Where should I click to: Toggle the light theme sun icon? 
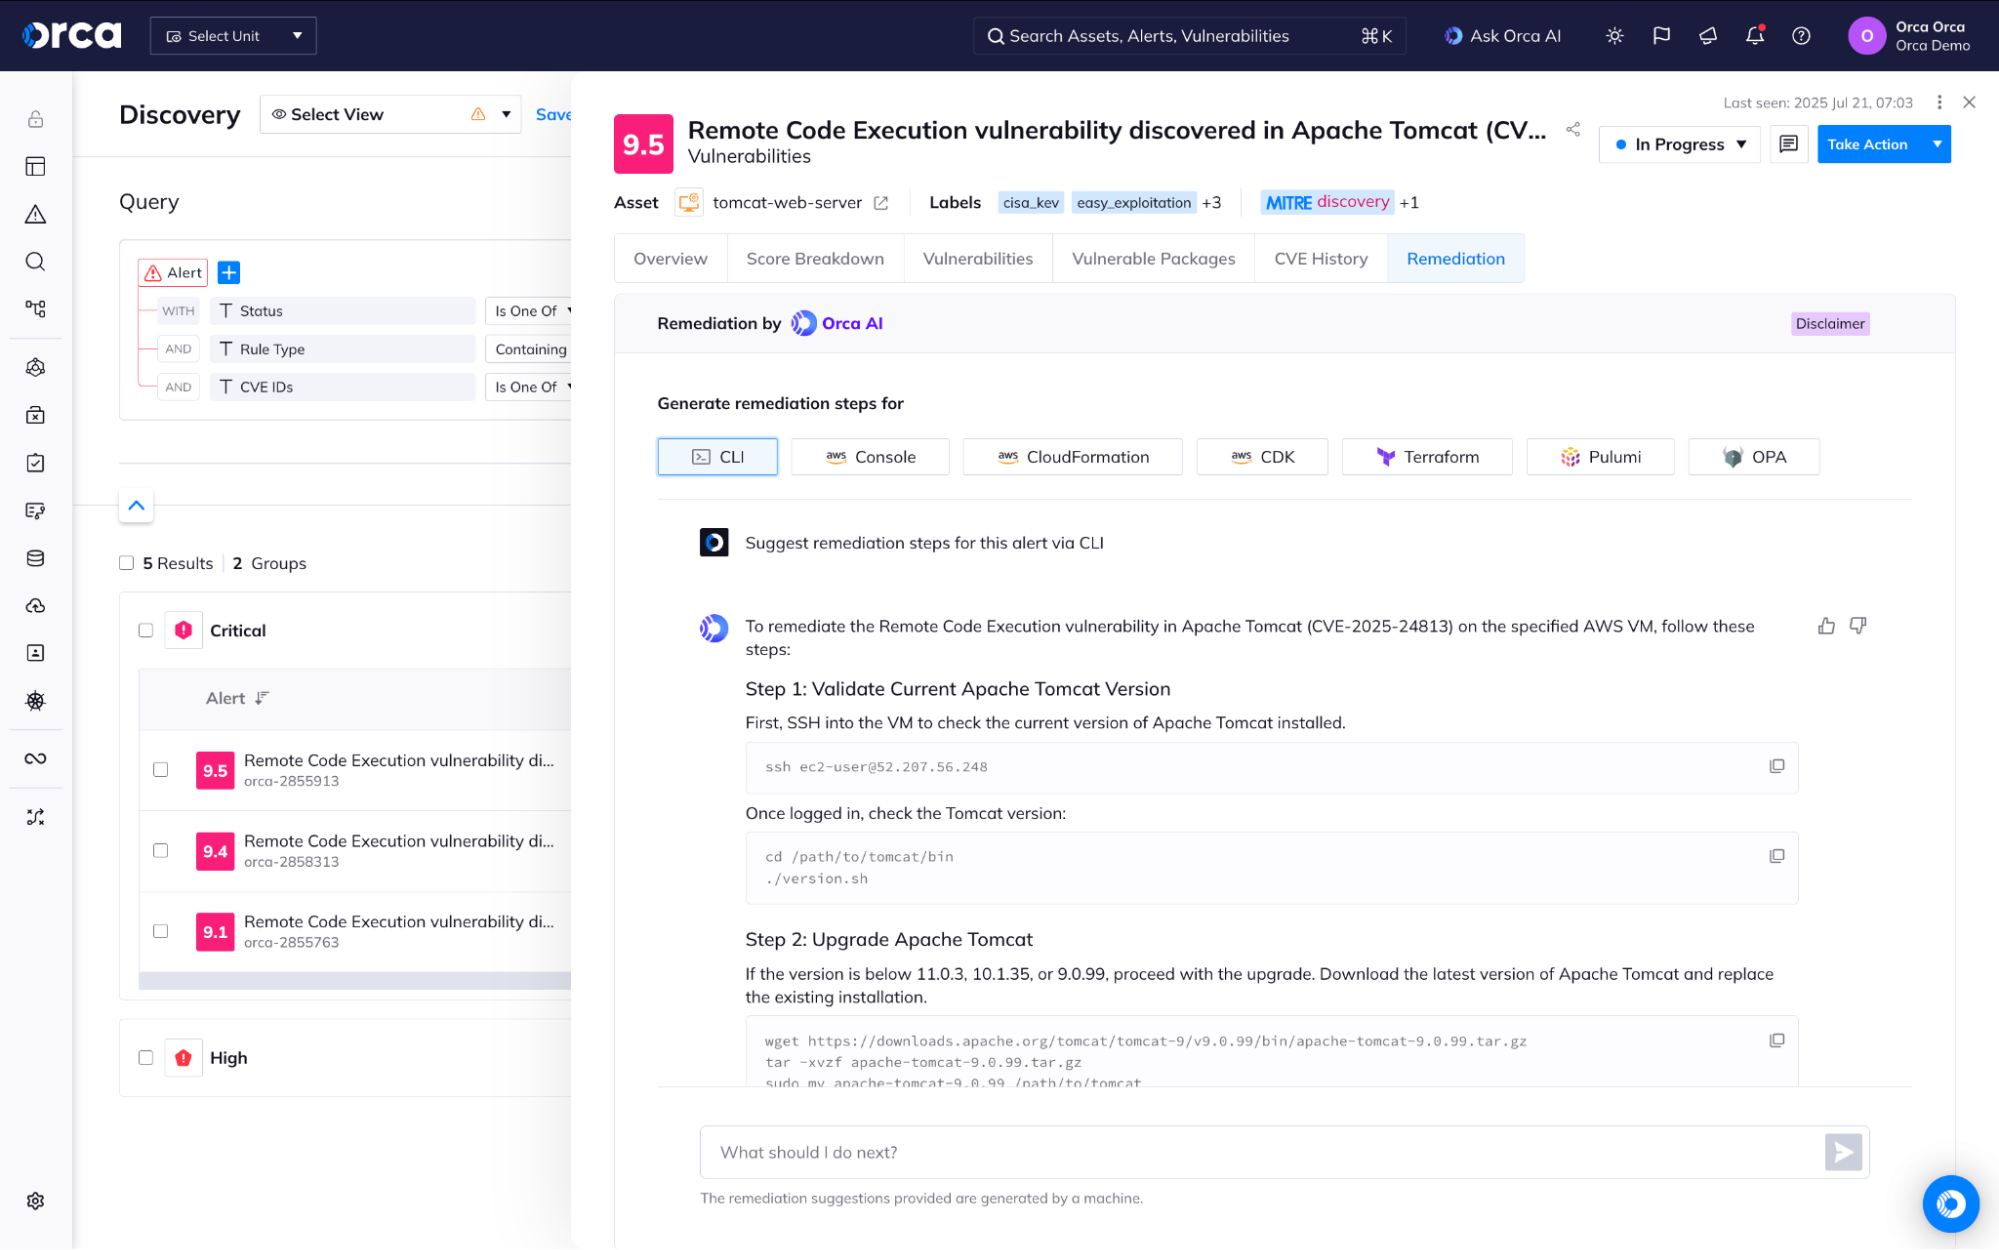coord(1614,36)
